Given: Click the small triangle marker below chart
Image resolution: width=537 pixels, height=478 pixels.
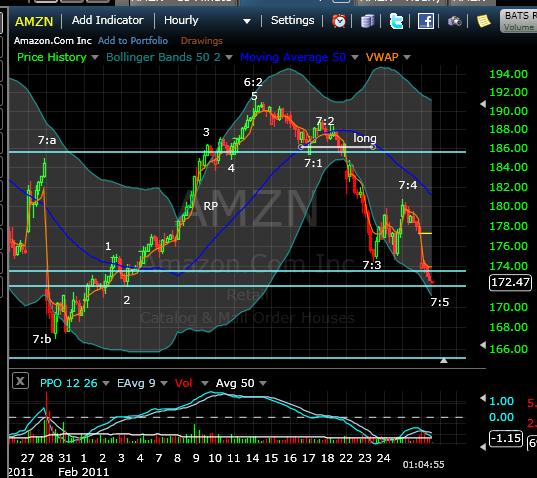Looking at the screenshot, I should [x=444, y=360].
